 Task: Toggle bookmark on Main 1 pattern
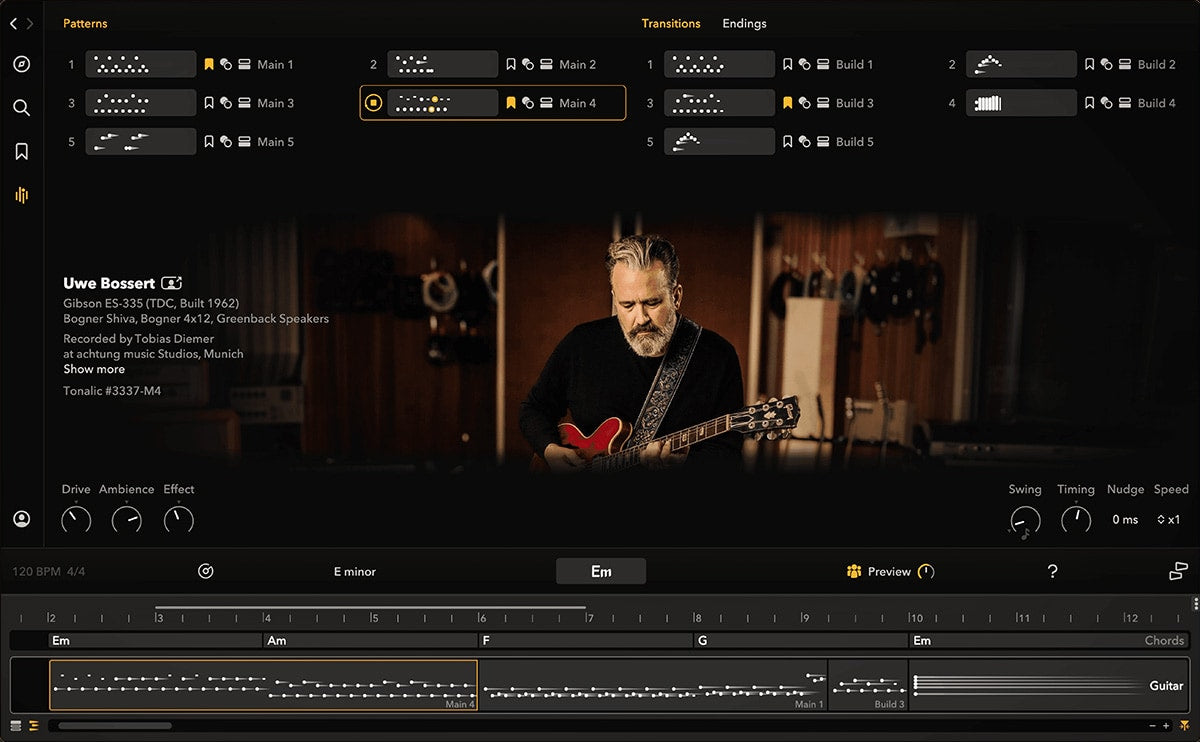[x=209, y=64]
